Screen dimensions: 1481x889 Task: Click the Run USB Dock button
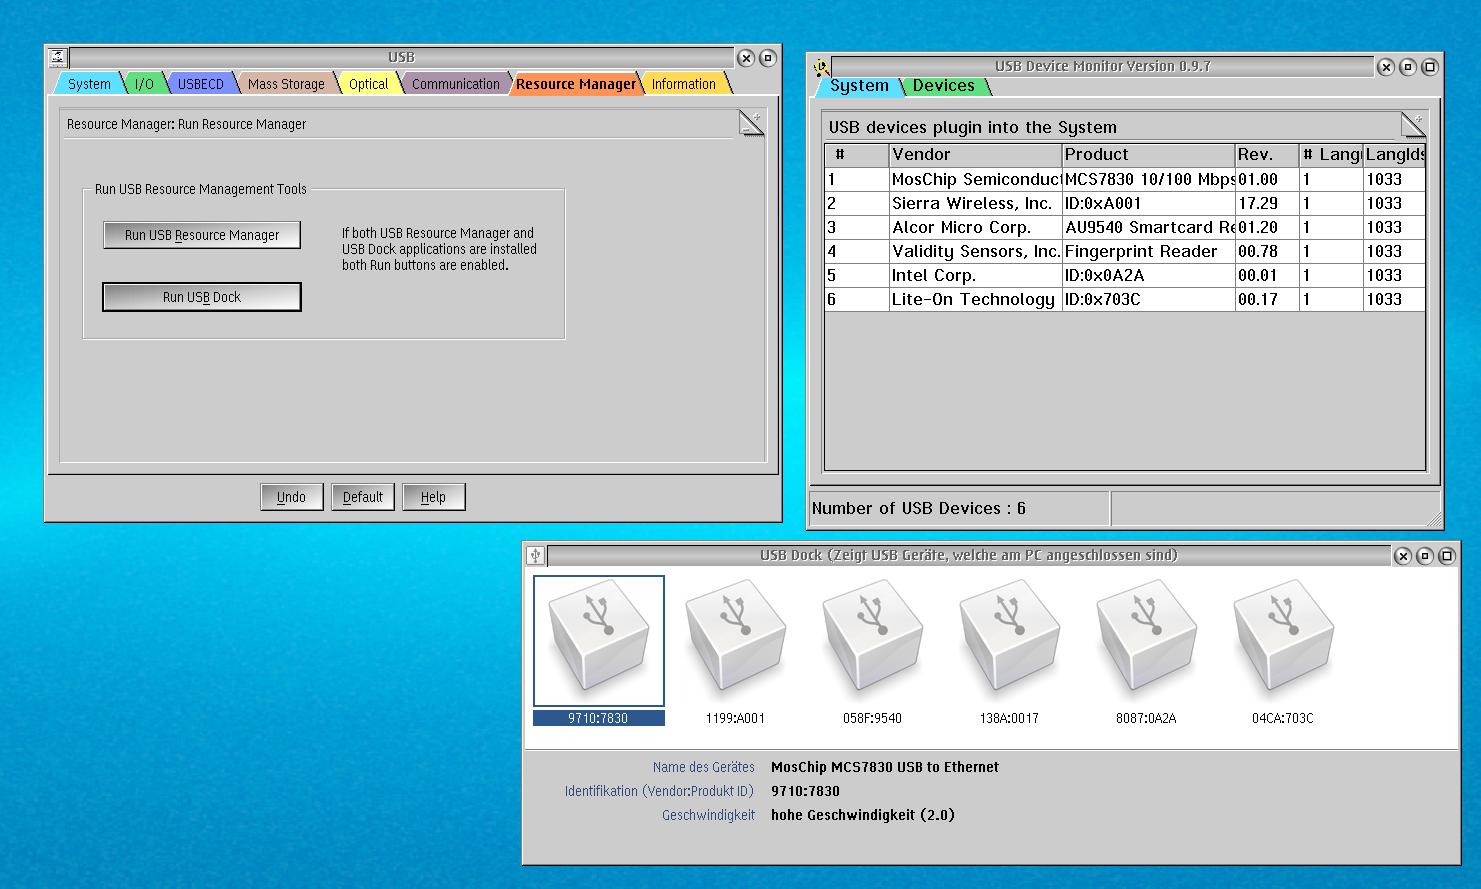(202, 297)
